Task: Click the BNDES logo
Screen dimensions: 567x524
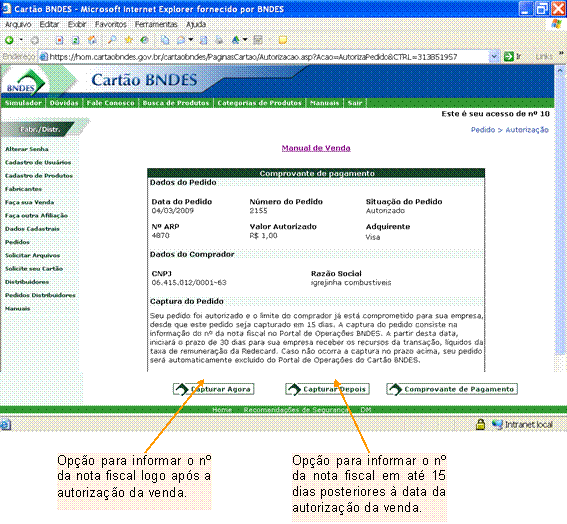Action: coord(25,82)
